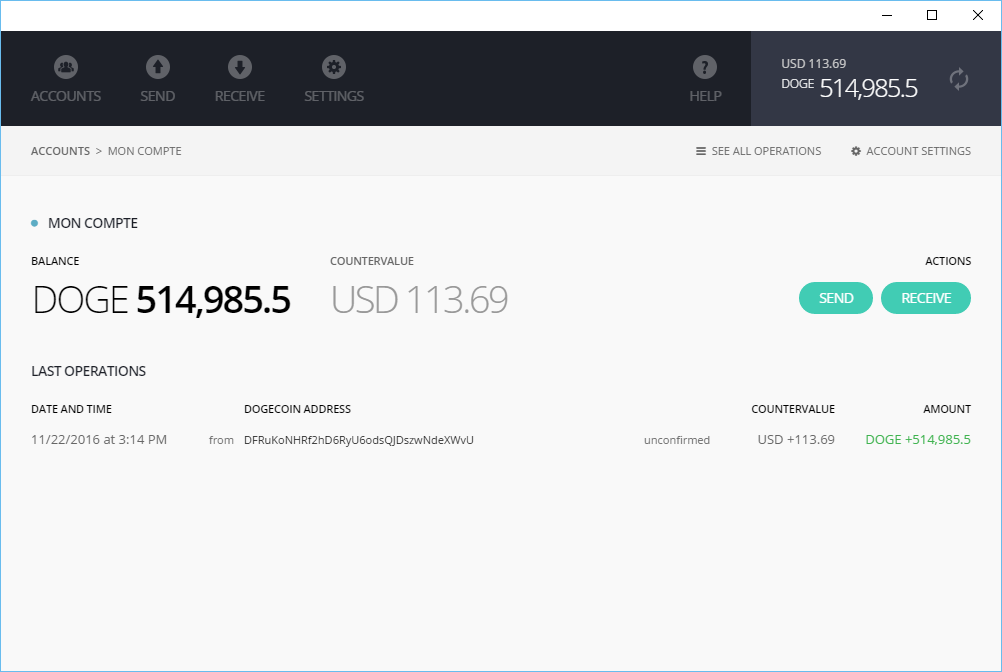Open the Help question mark icon
The height and width of the screenshot is (672, 1002).
point(705,66)
